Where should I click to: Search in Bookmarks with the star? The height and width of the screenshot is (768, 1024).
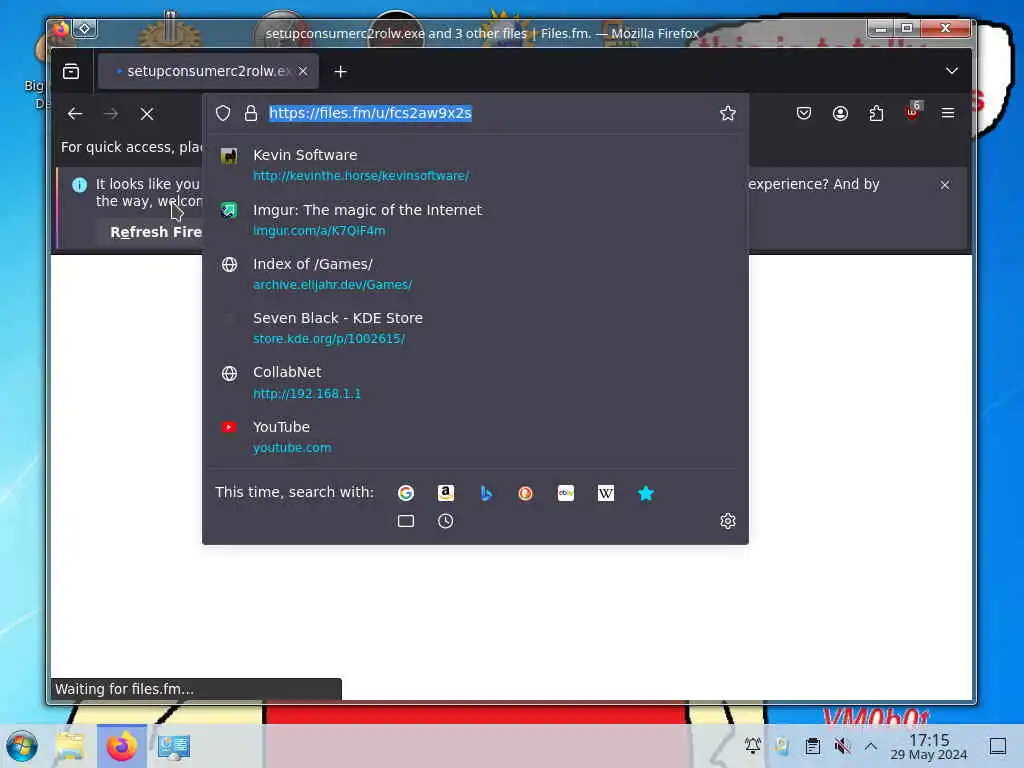[645, 493]
